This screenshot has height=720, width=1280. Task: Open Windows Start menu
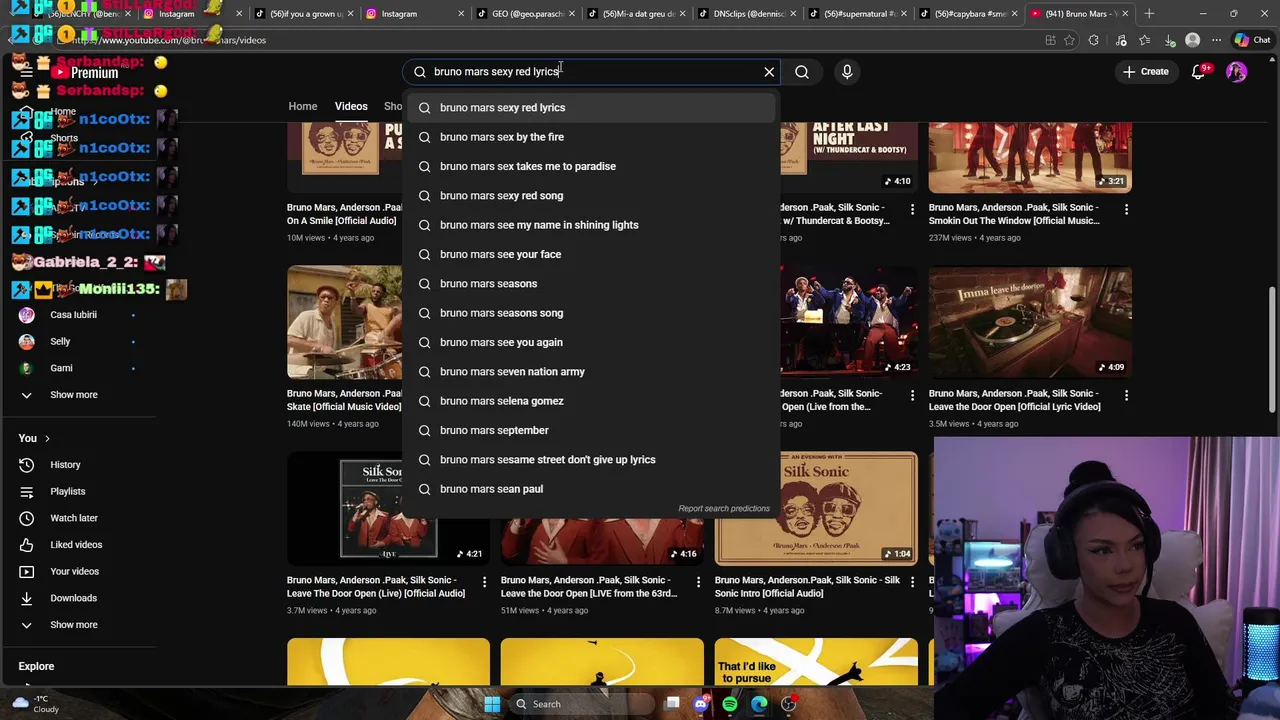coord(492,704)
